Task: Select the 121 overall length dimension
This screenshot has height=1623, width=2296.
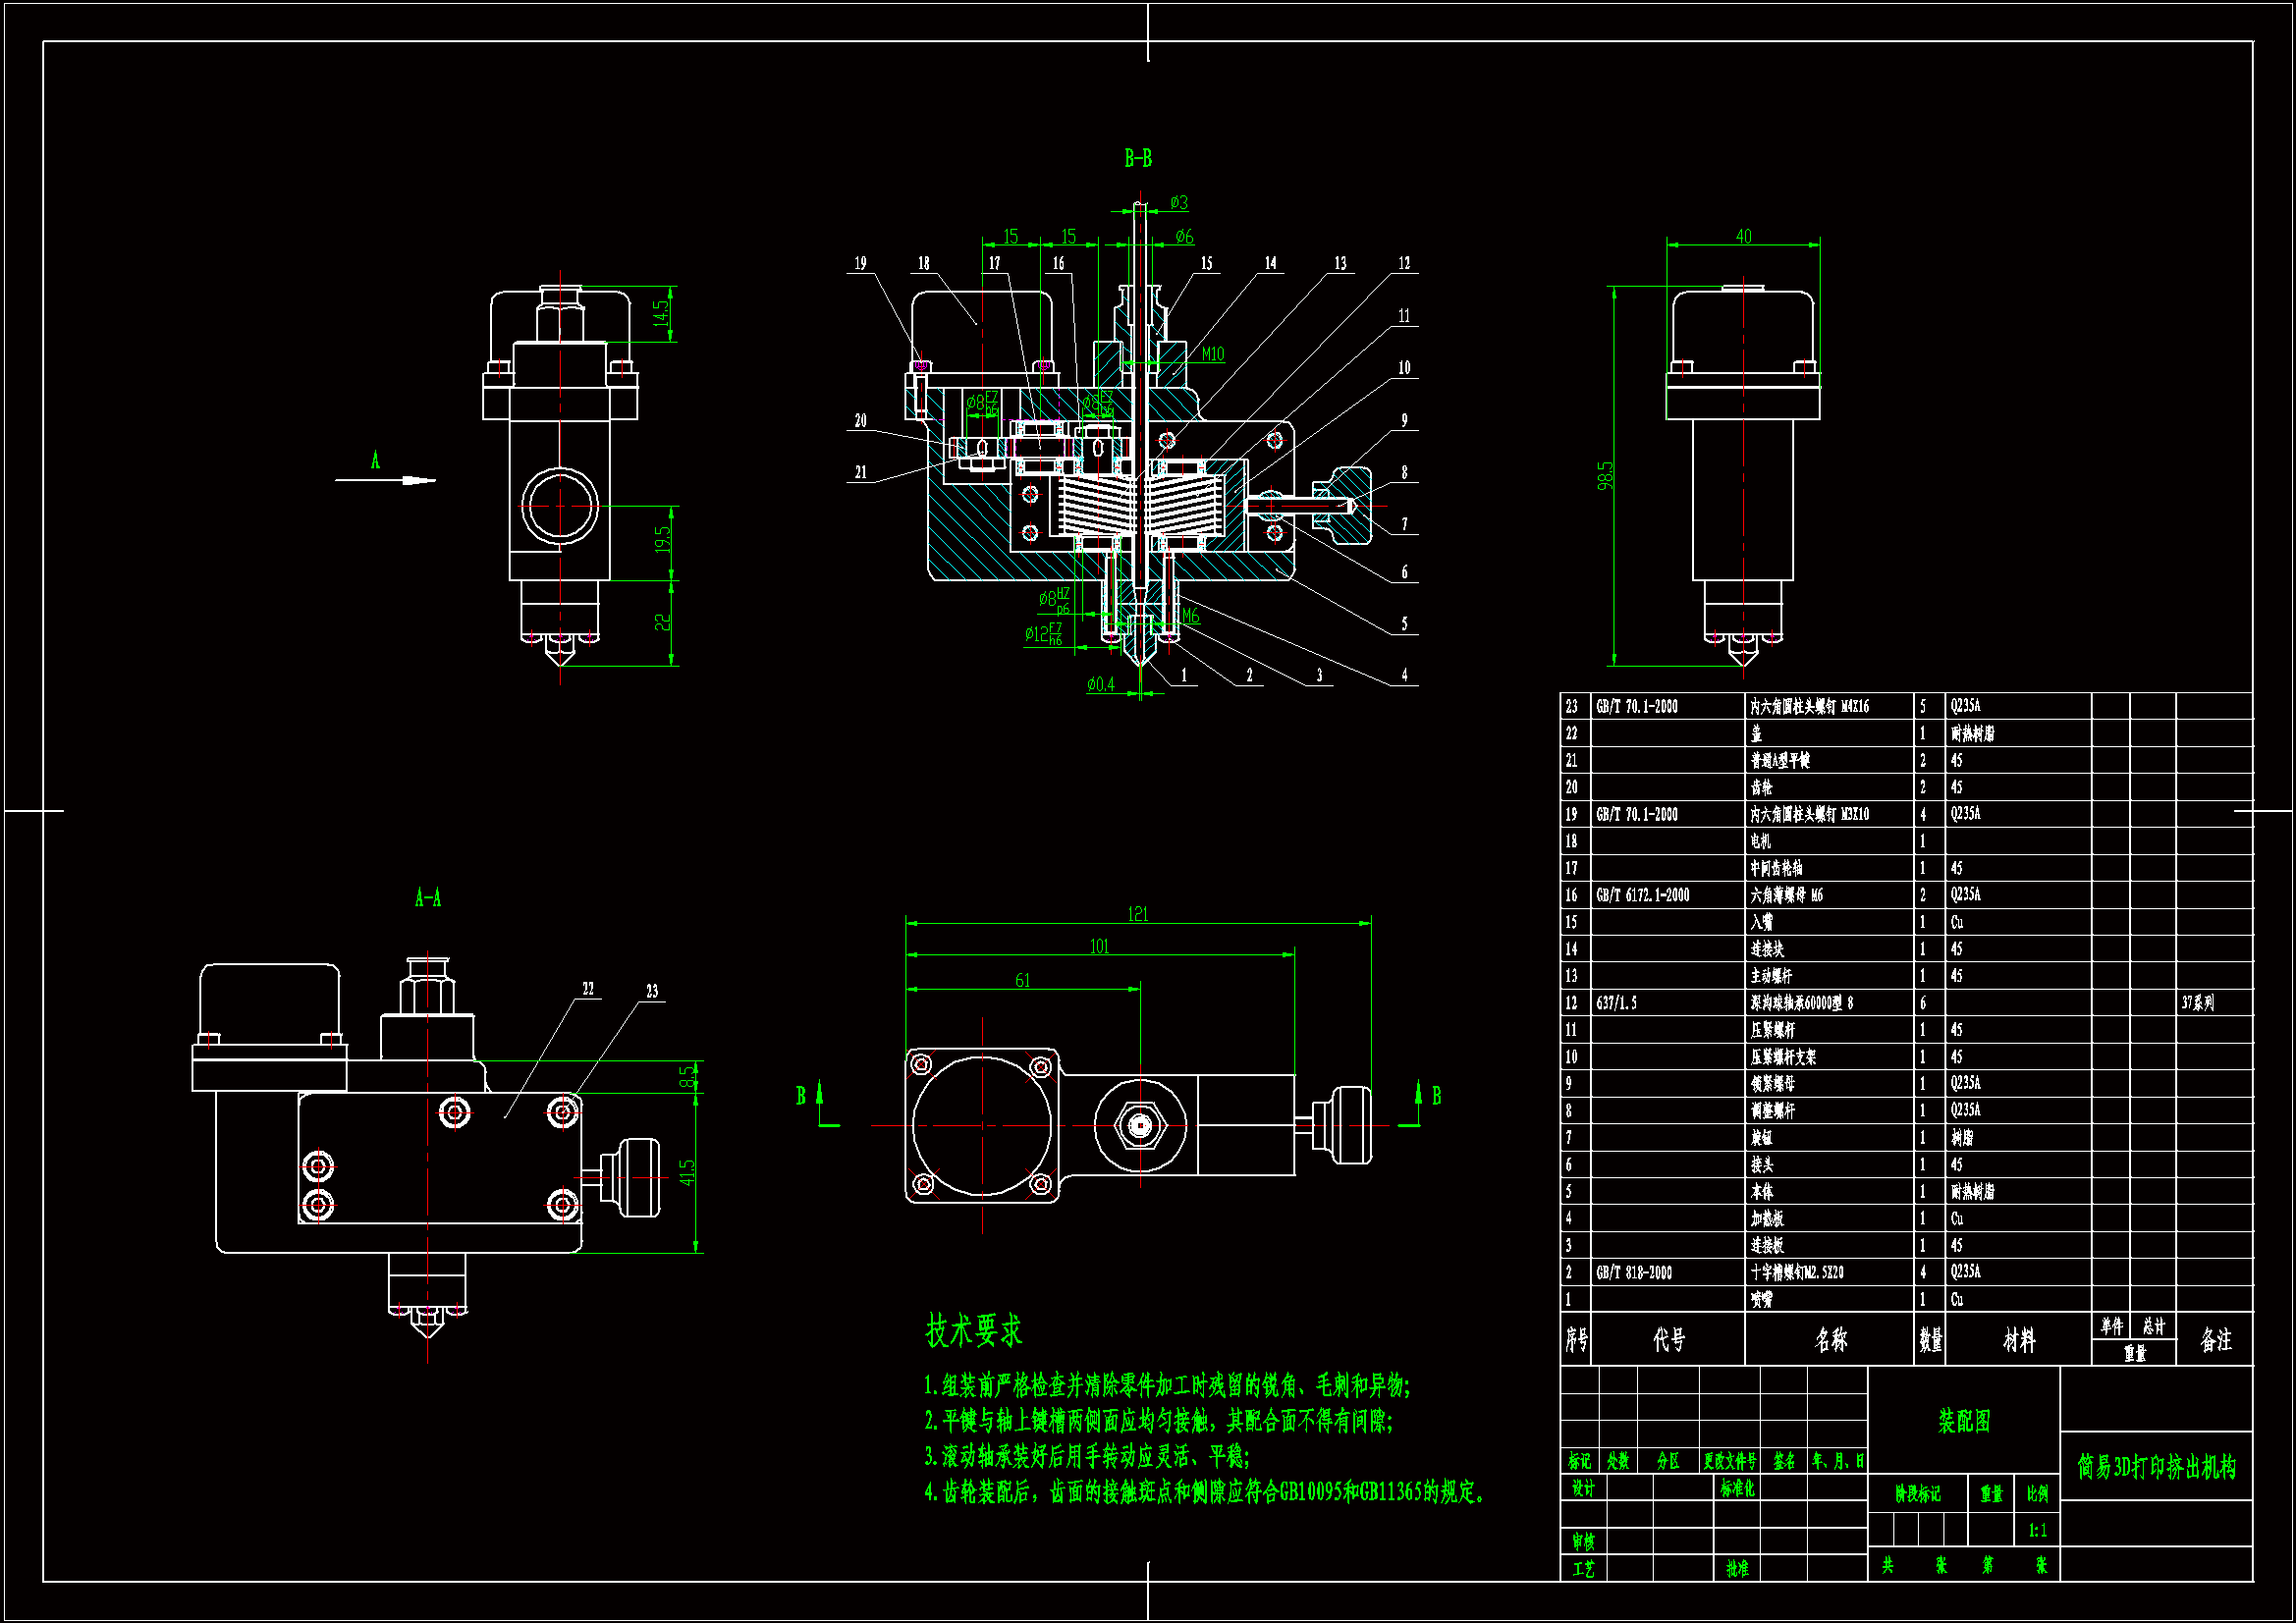Action: pyautogui.click(x=1138, y=914)
